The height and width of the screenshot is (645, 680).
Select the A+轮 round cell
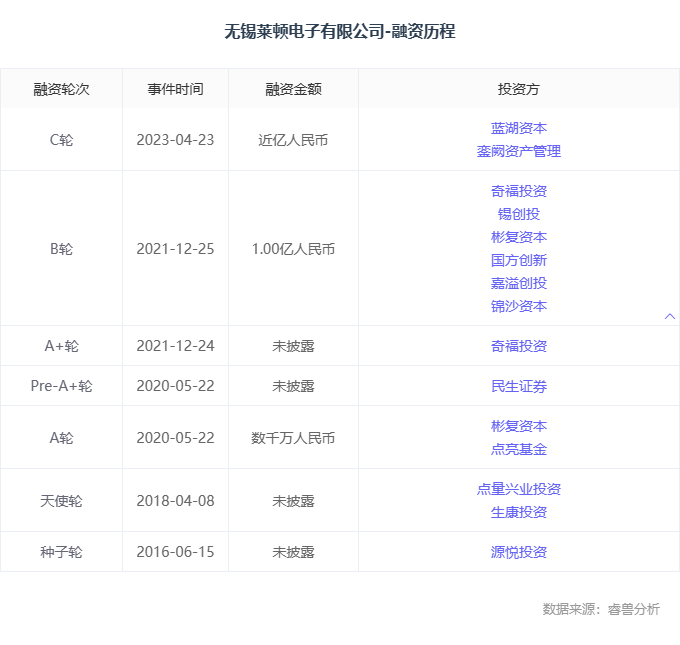coord(62,346)
